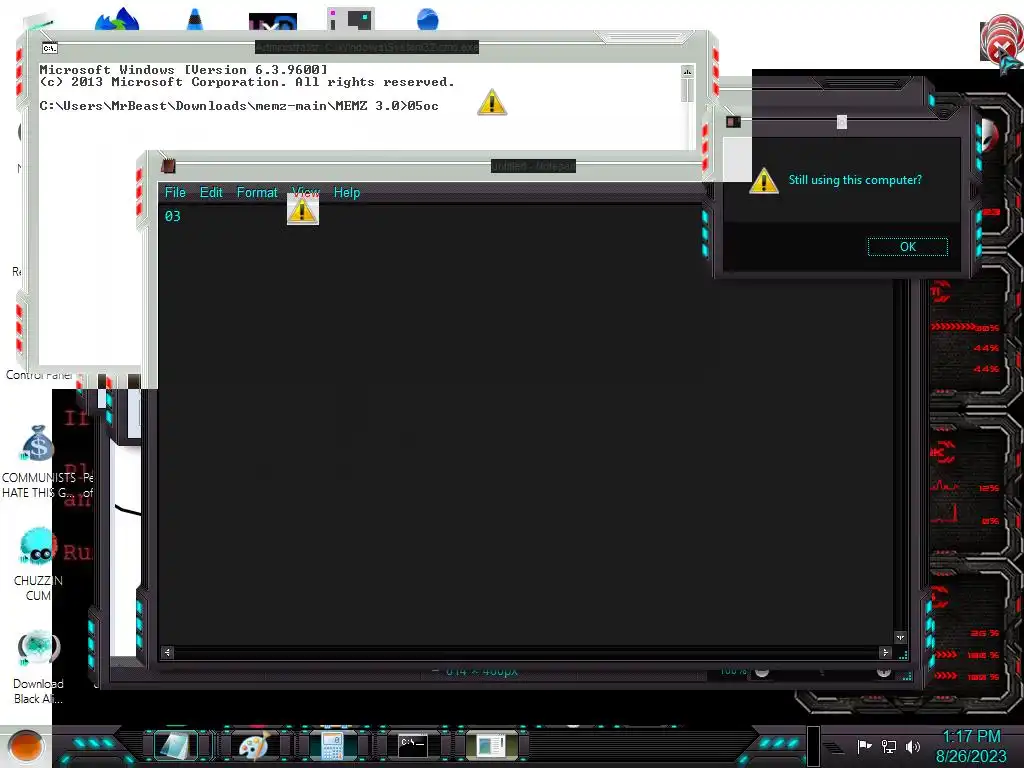Click the command prompt scrollbar up arrow
Viewport: 1024px width, 768px height.
(687, 71)
